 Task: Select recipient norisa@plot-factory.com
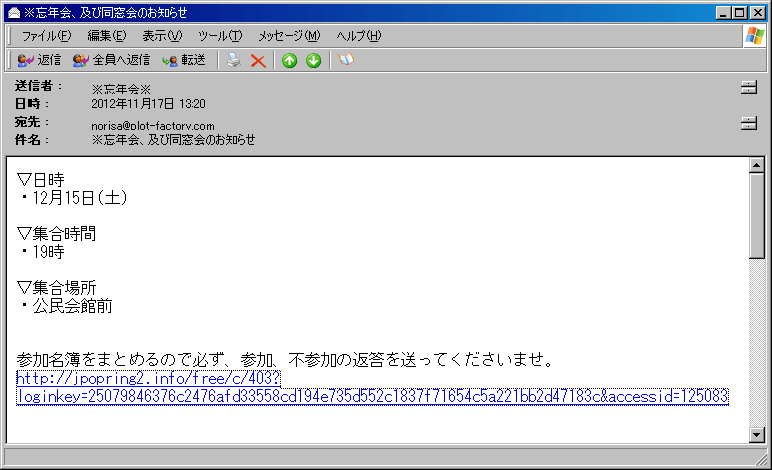pos(153,126)
